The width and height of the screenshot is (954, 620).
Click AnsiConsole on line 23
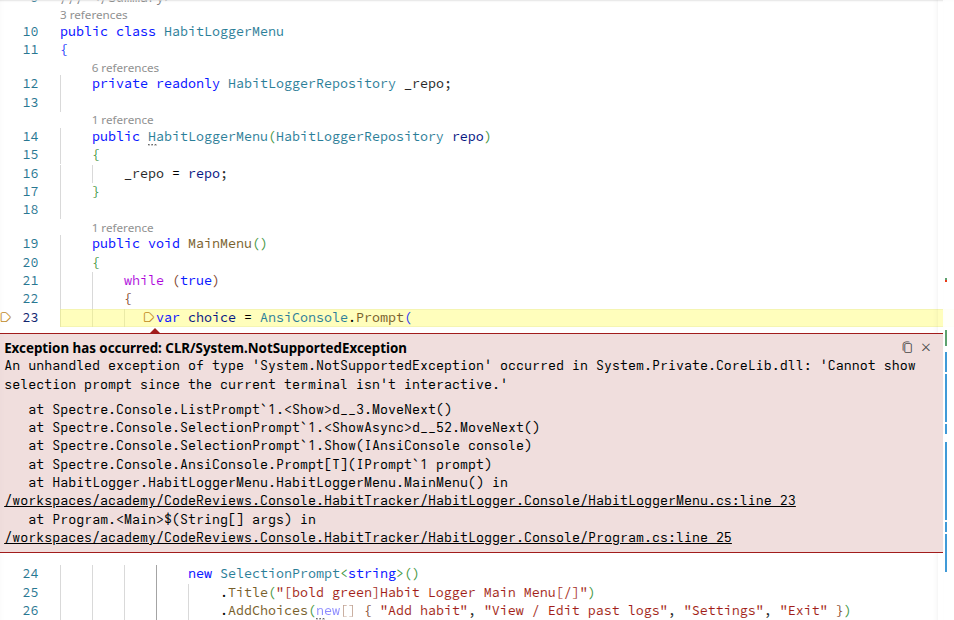pyautogui.click(x=304, y=318)
